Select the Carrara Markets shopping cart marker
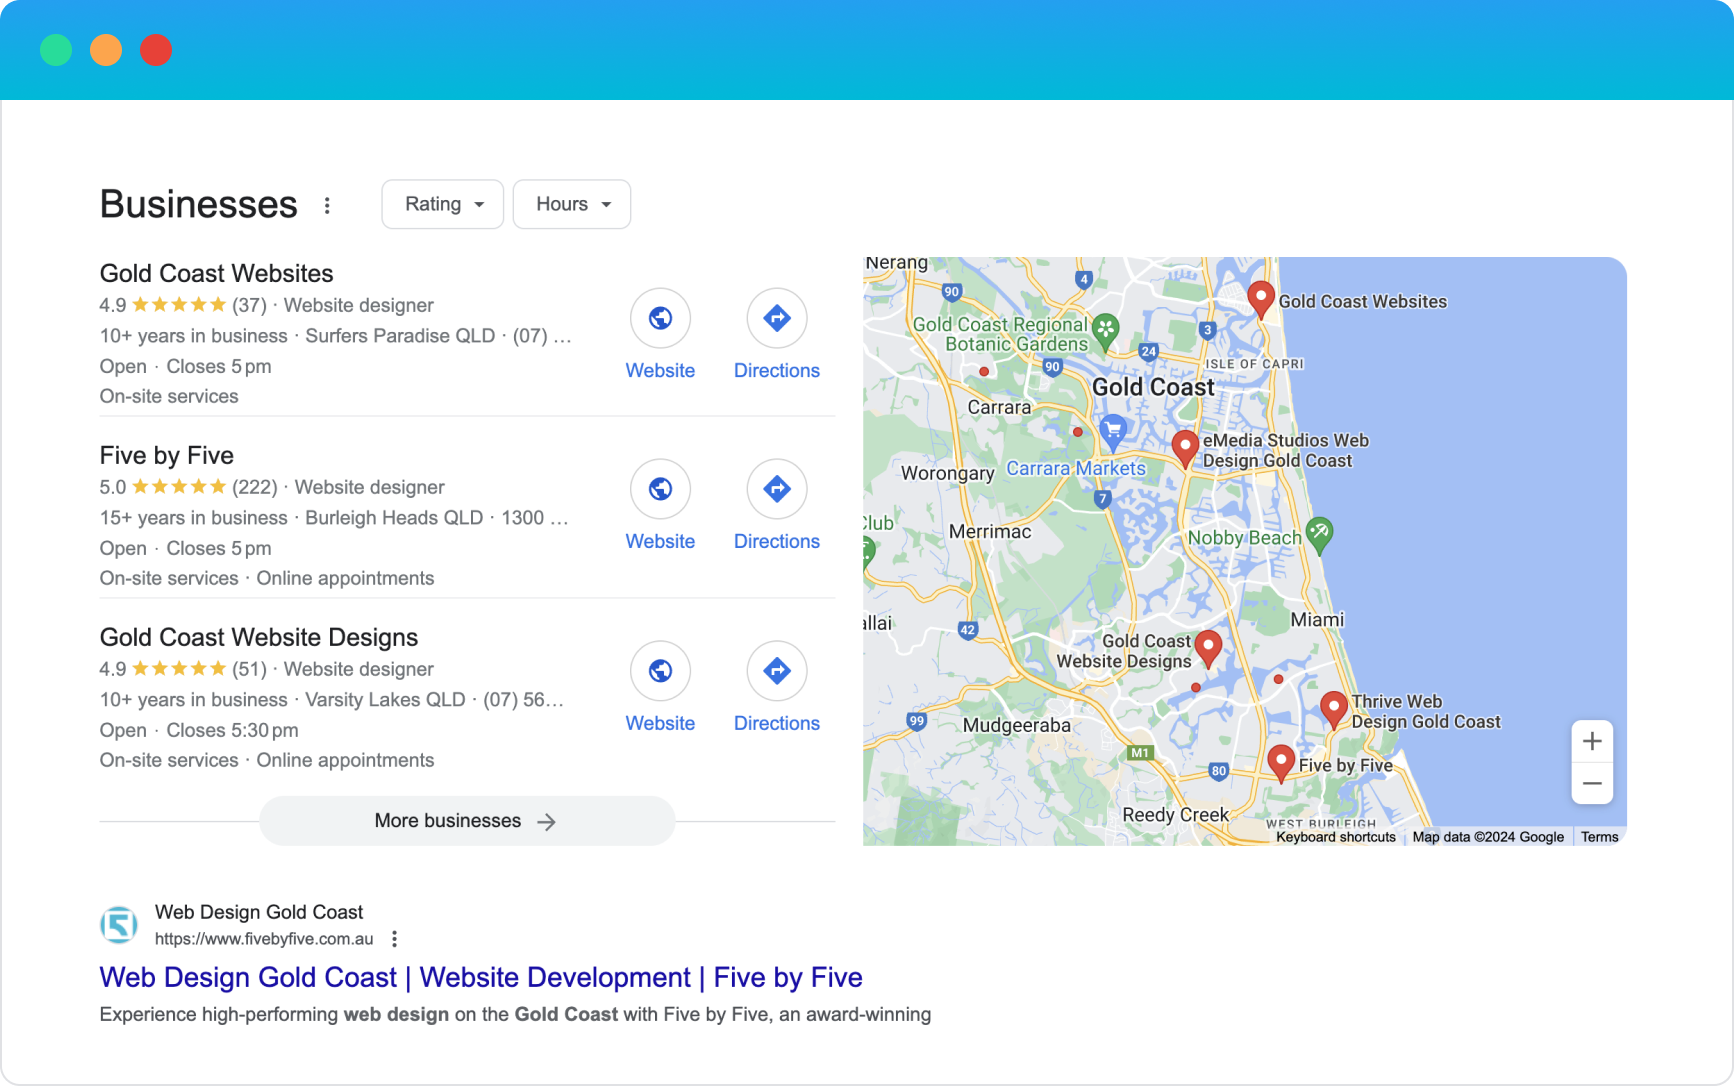This screenshot has width=1734, height=1086. coord(1113,433)
